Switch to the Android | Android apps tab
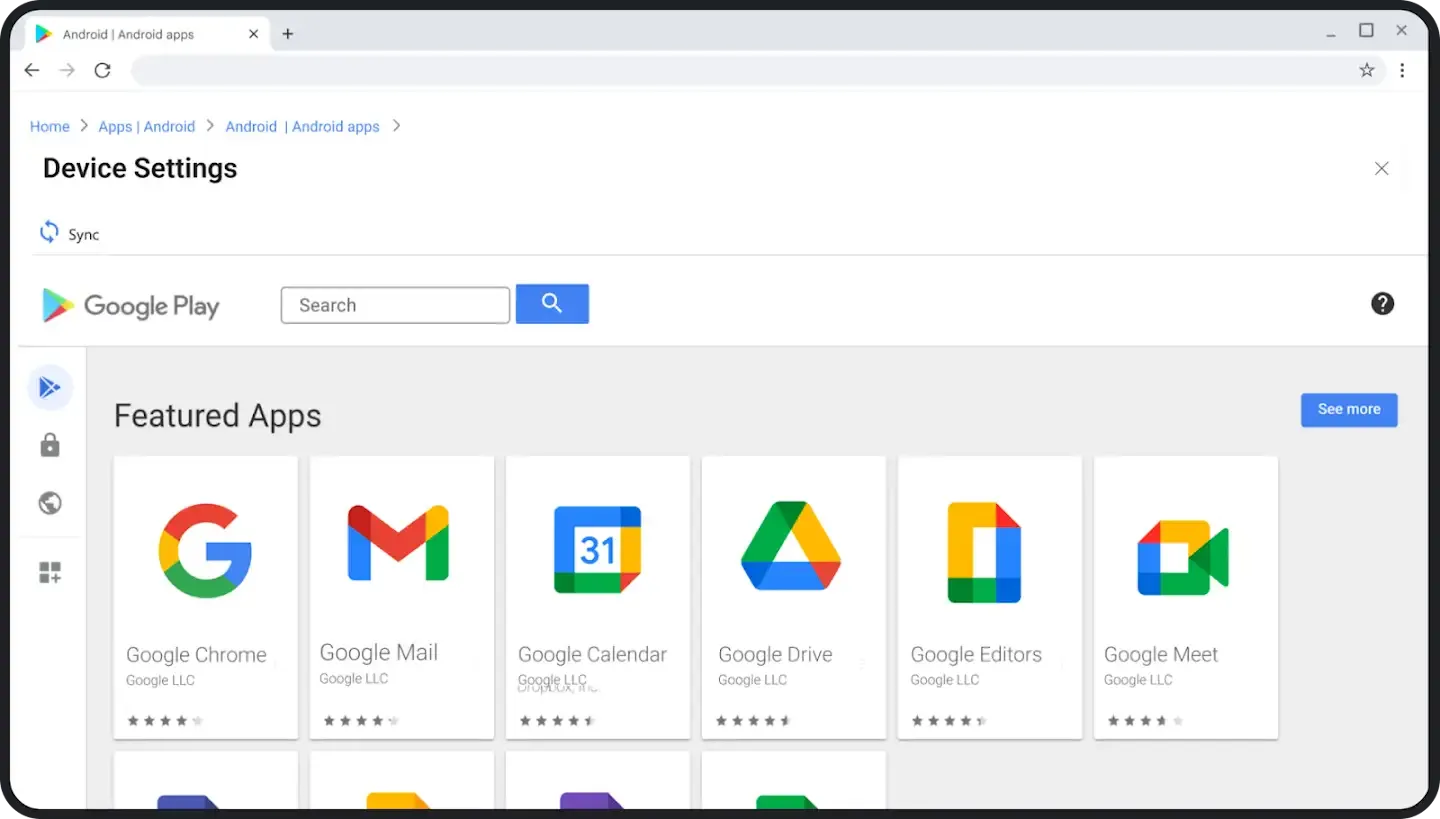This screenshot has height=819, width=1440. pos(140,33)
